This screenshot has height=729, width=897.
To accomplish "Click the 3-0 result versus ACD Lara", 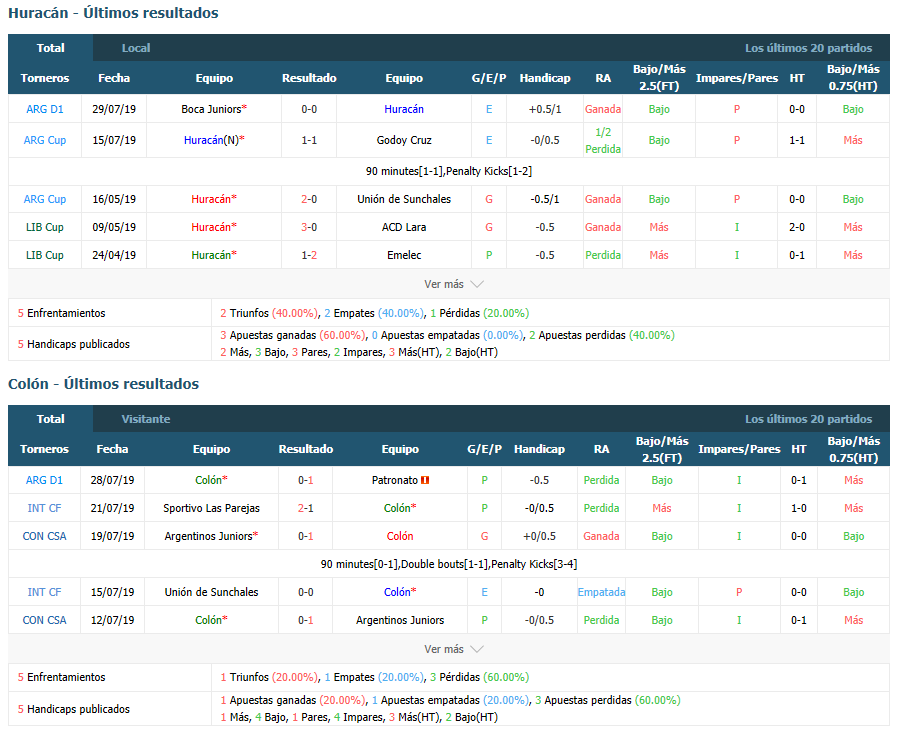I will 309,227.
